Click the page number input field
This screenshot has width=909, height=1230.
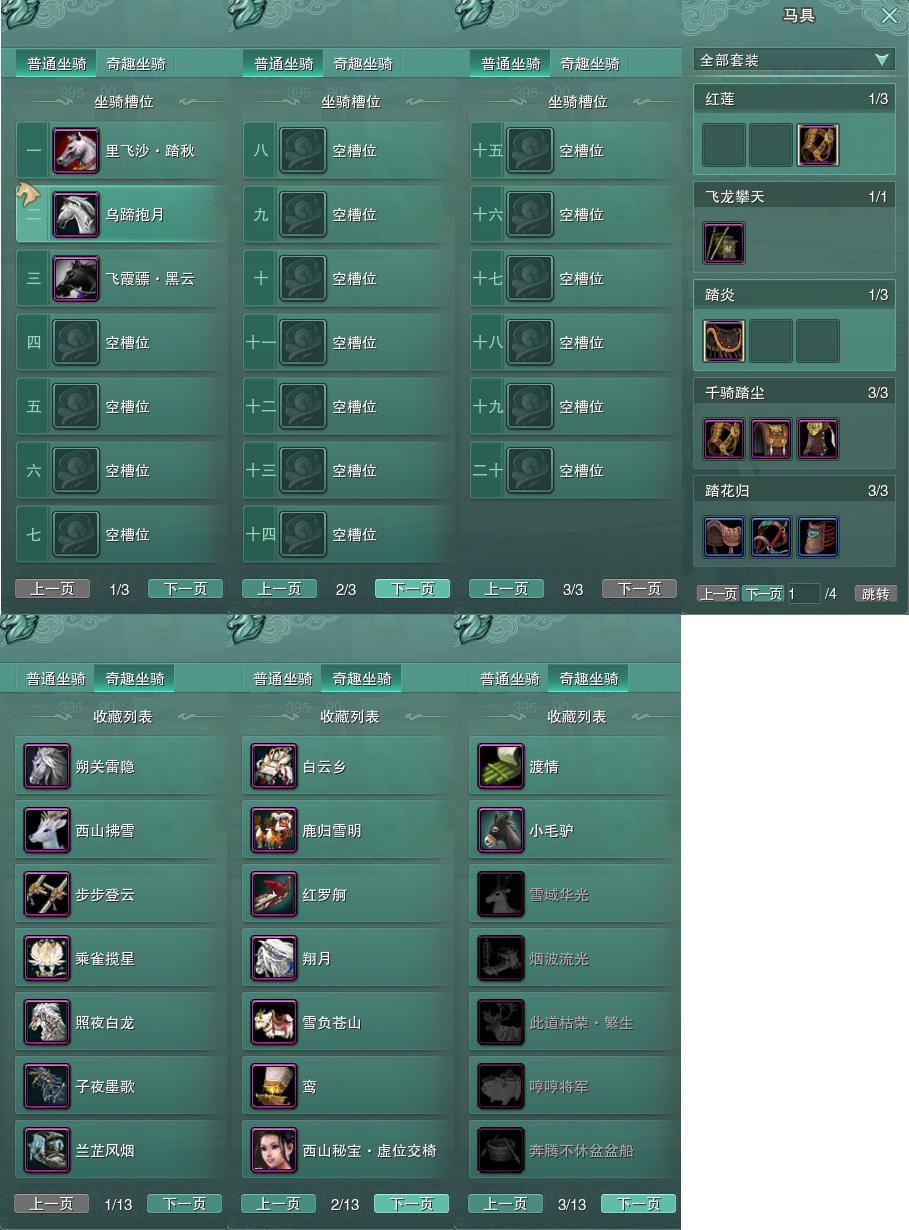click(x=803, y=594)
